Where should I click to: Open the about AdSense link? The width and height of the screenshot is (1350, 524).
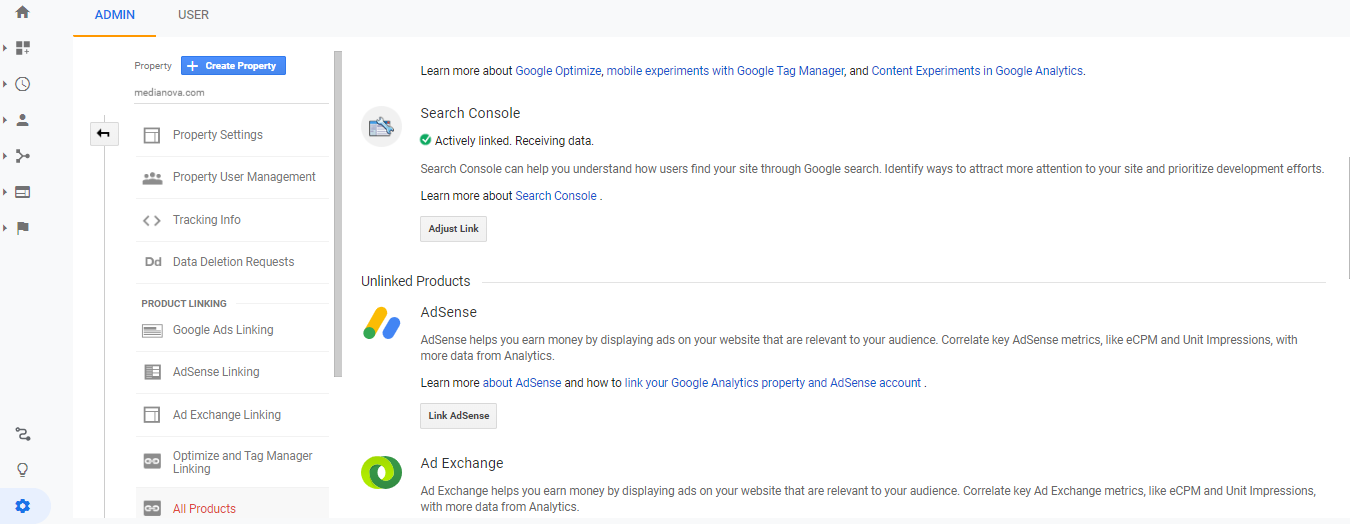tap(522, 383)
